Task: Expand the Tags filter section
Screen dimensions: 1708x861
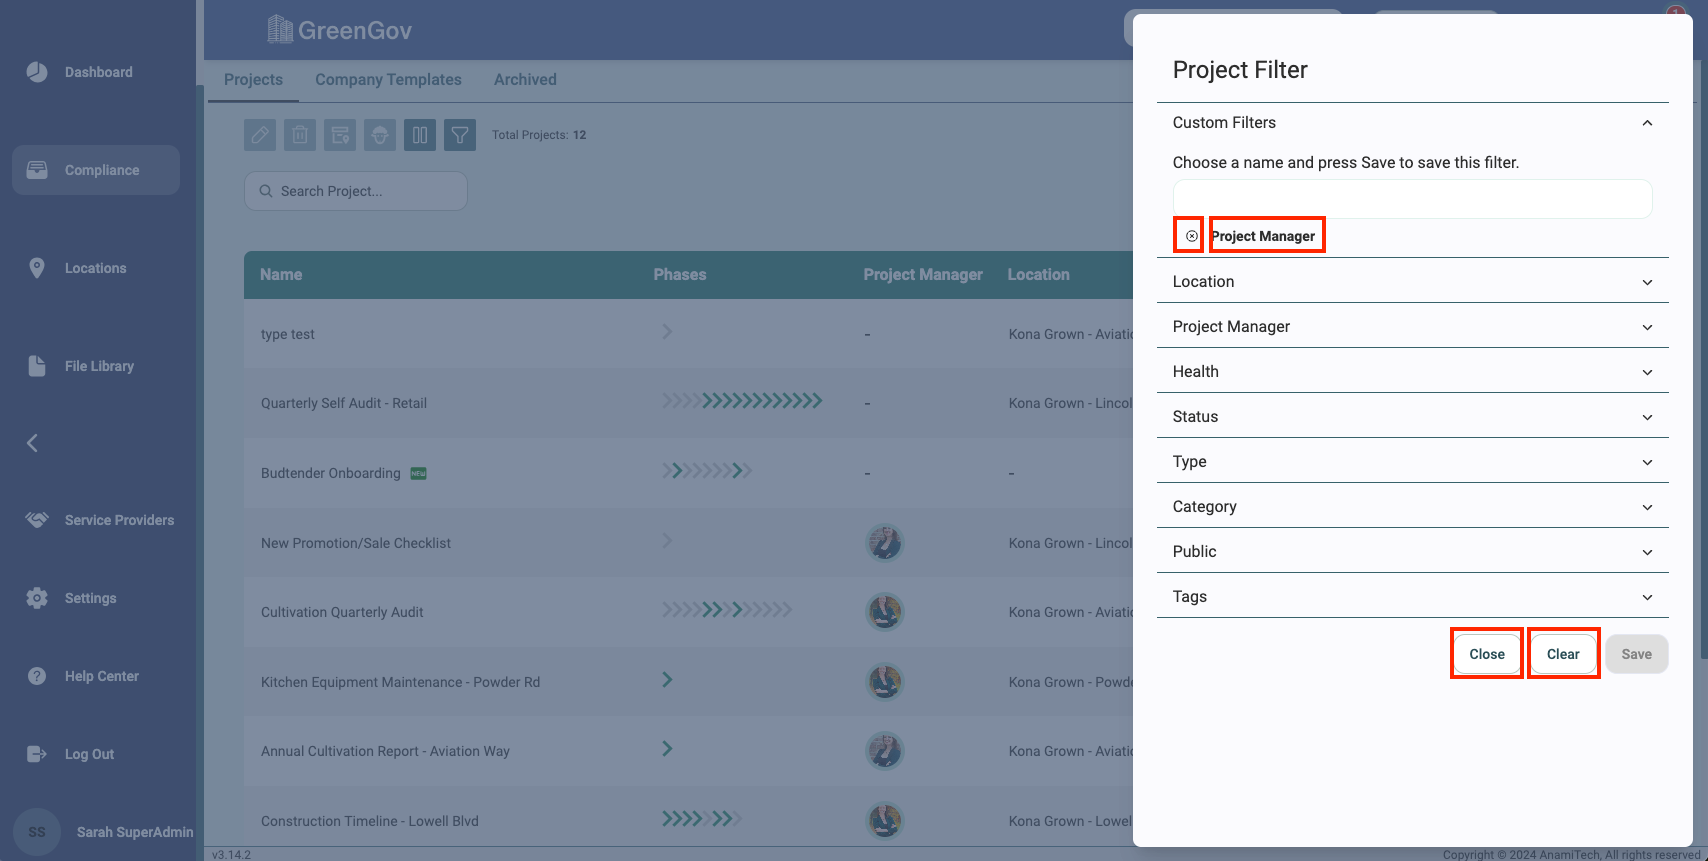Action: click(x=1413, y=596)
